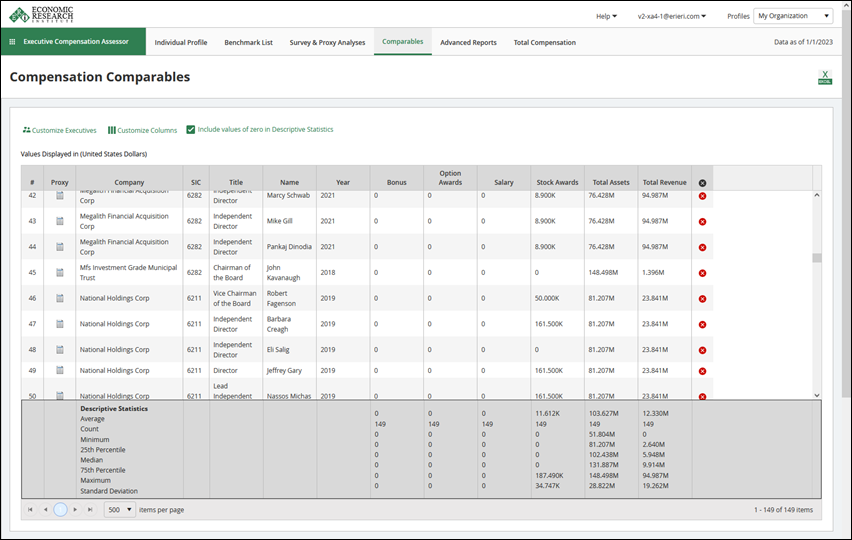Click the 148.498M total assets cell in row 45
Viewport: 852px width, 540px height.
pyautogui.click(x=611, y=273)
